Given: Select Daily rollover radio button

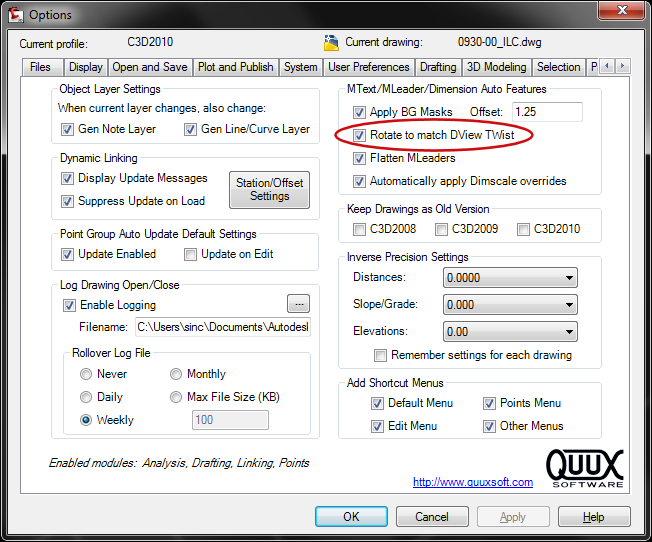Looking at the screenshot, I should 86,397.
